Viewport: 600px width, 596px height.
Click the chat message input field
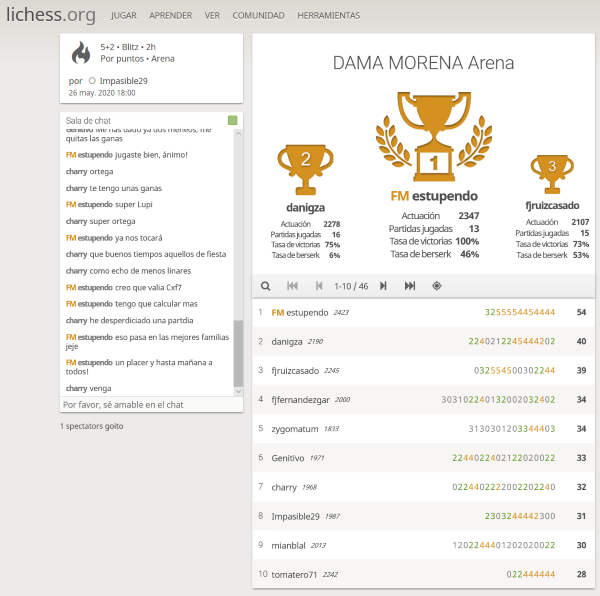150,405
